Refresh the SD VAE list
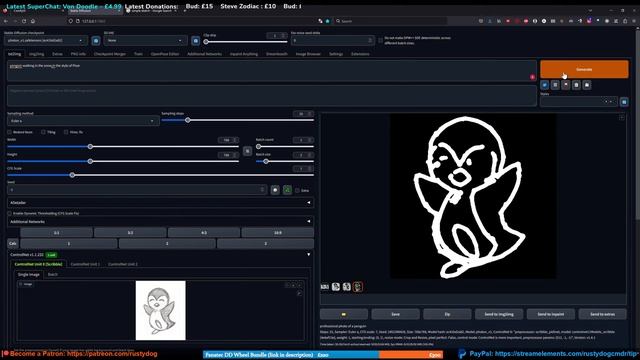 click(x=196, y=40)
